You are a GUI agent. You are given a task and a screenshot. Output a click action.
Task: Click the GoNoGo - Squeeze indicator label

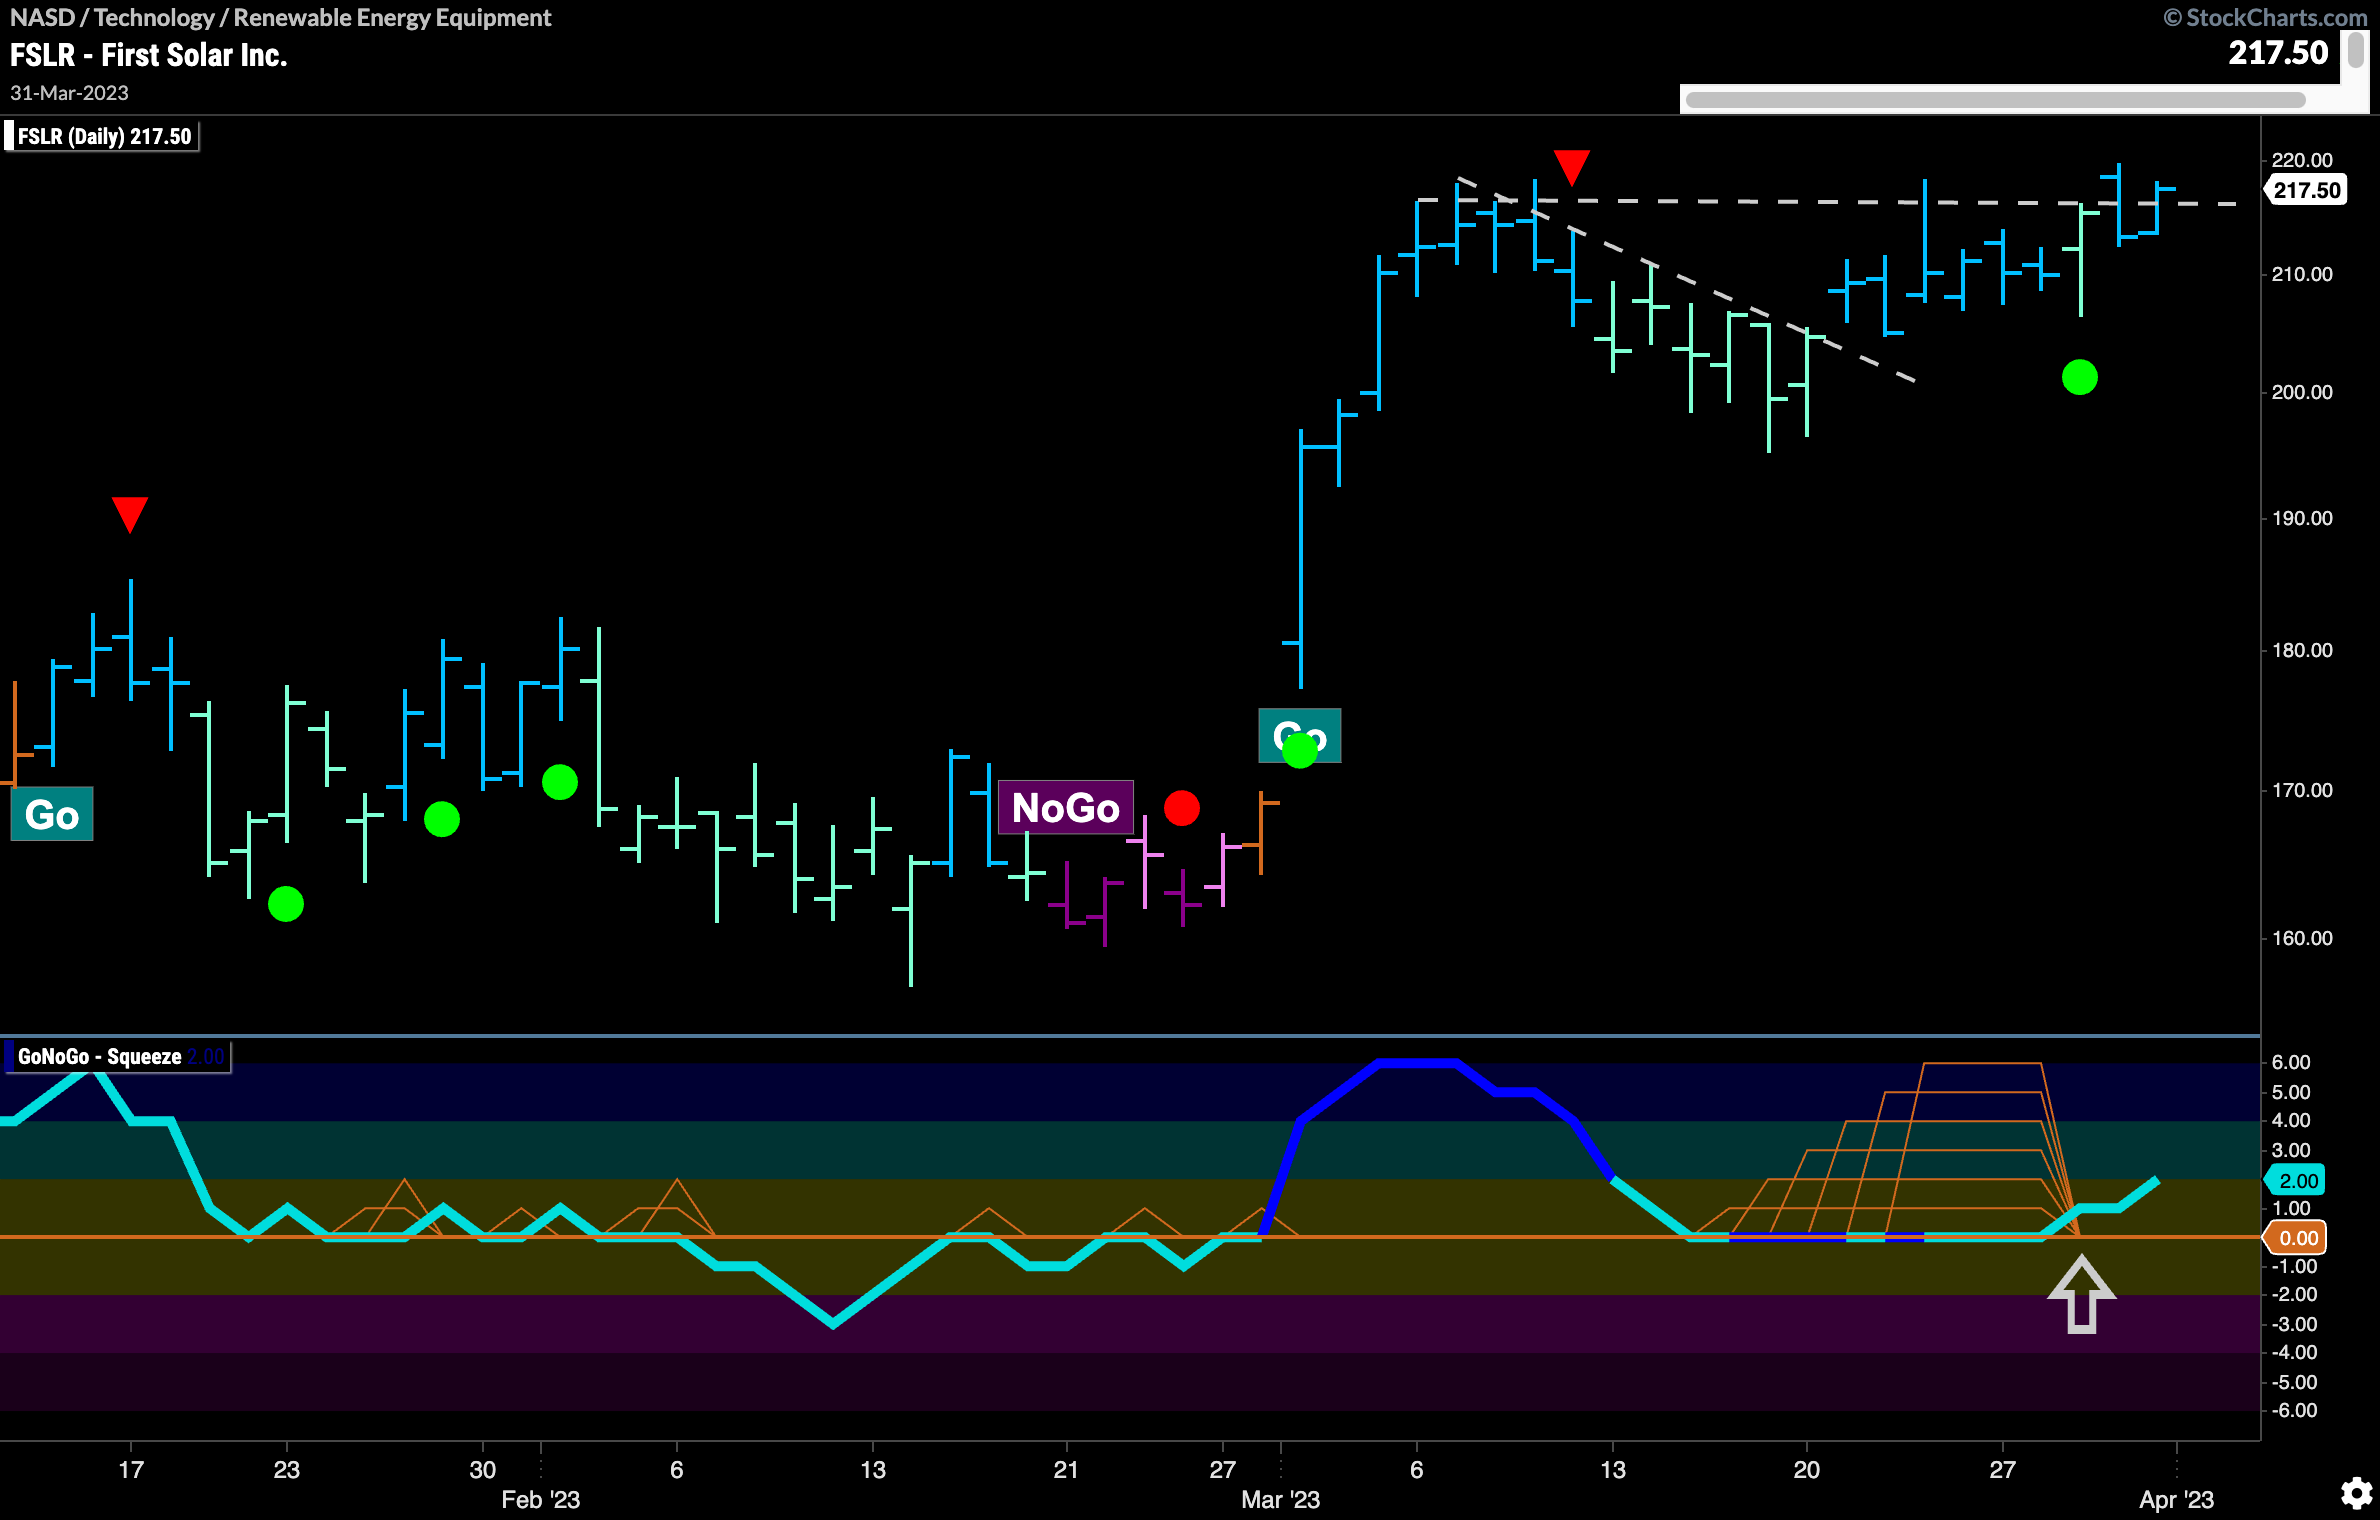click(x=118, y=1057)
